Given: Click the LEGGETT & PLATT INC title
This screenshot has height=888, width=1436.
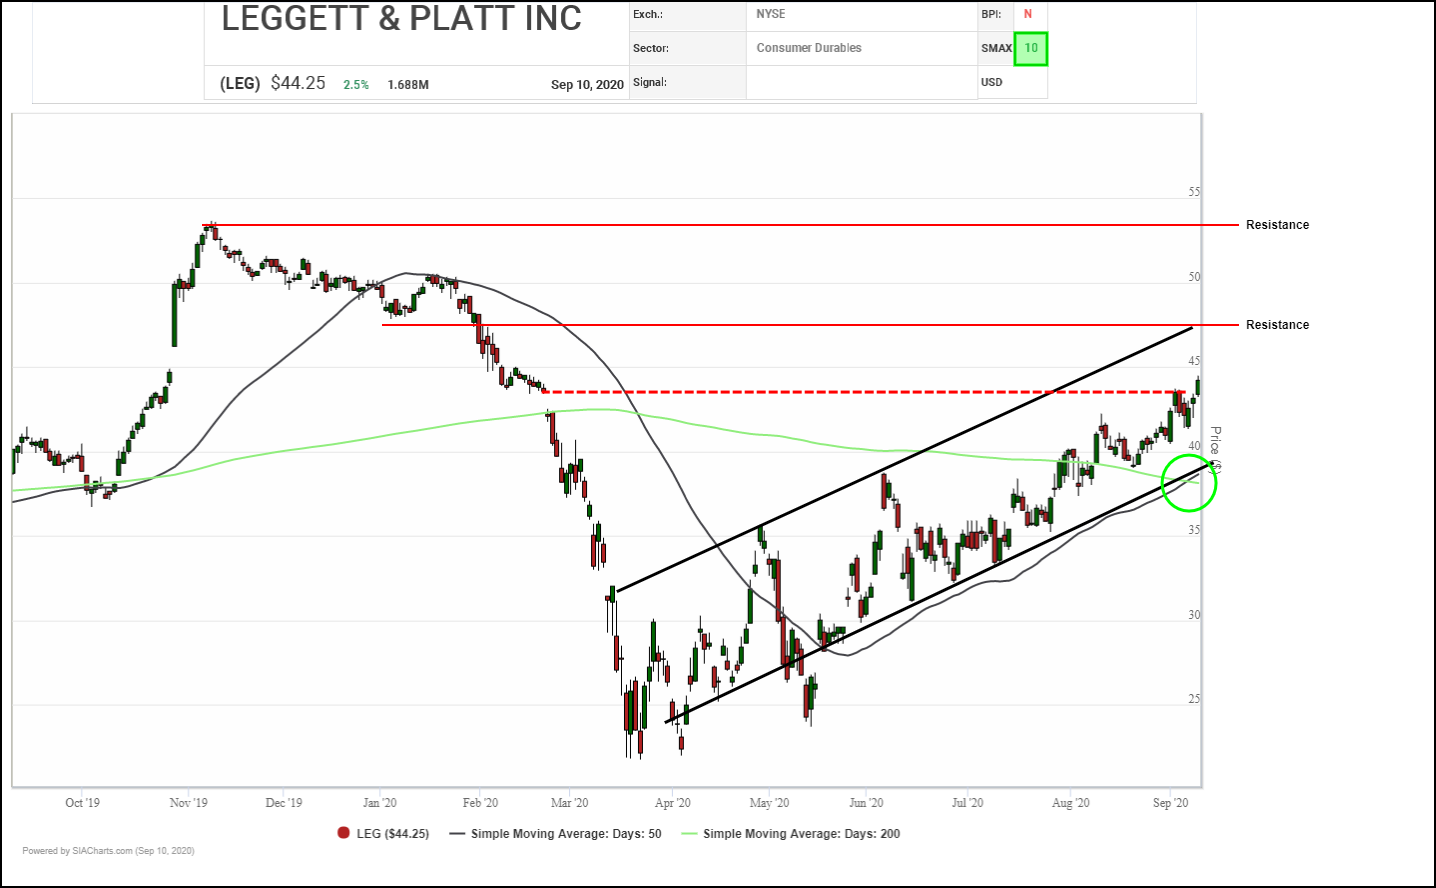Looking at the screenshot, I should click(401, 19).
